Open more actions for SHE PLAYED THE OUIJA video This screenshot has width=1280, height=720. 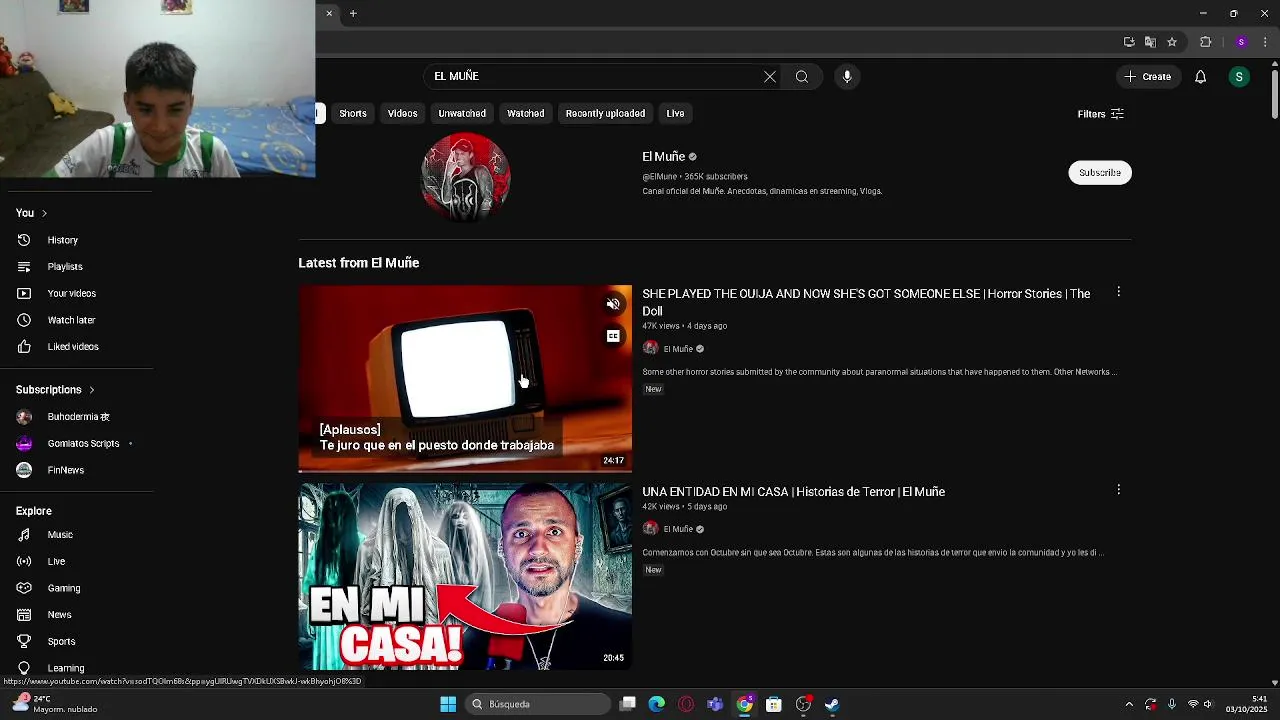click(1119, 292)
